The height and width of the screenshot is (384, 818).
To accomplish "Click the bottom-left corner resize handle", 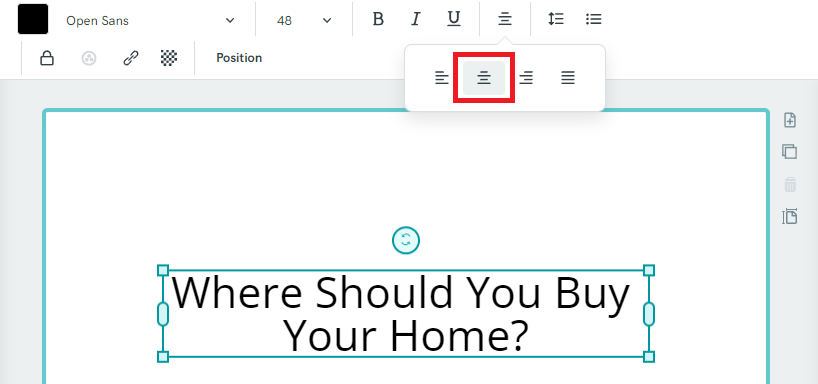I will click(163, 356).
